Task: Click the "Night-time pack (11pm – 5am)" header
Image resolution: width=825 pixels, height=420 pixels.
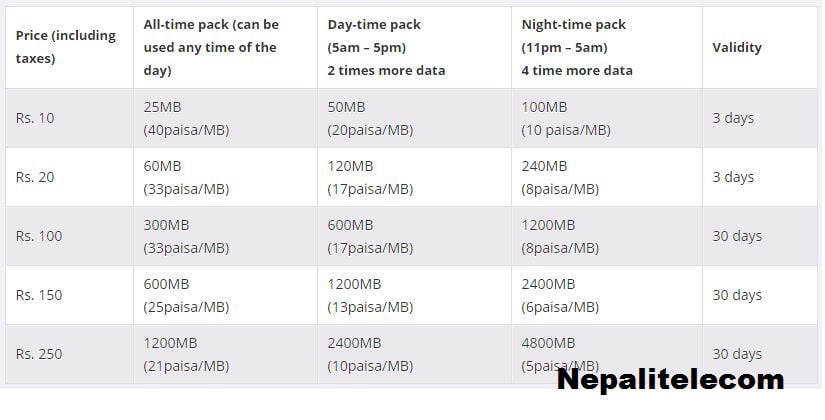Action: click(x=607, y=47)
